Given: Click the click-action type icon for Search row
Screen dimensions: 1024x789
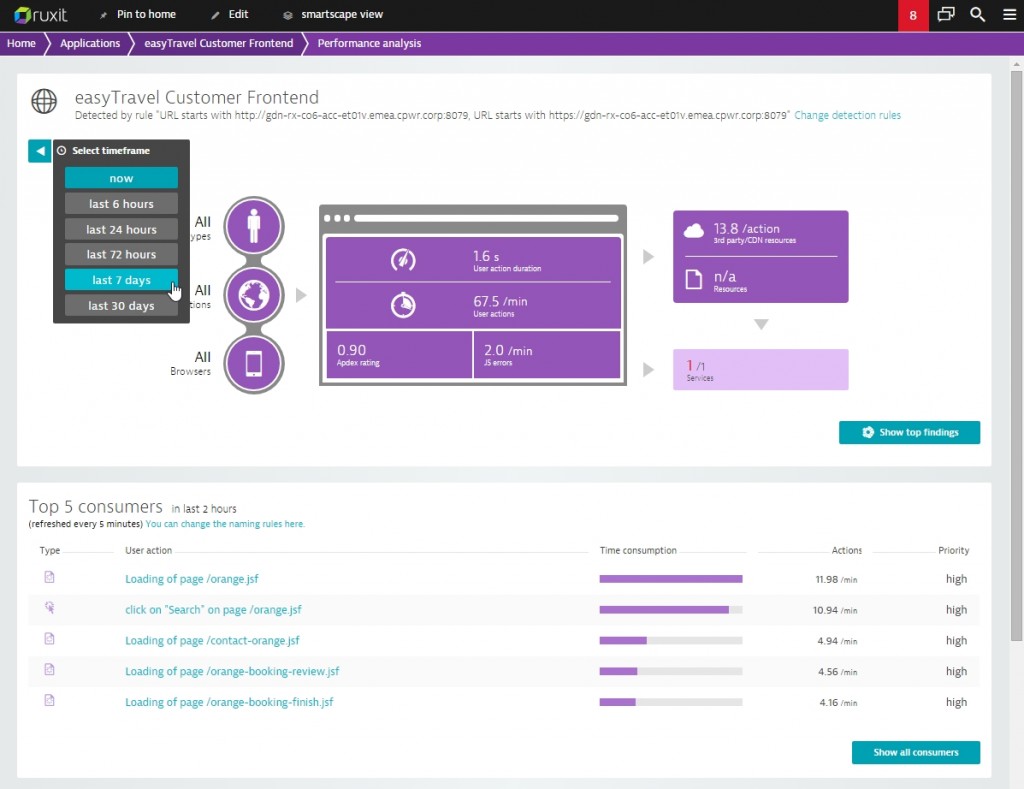Looking at the screenshot, I should click(x=50, y=608).
